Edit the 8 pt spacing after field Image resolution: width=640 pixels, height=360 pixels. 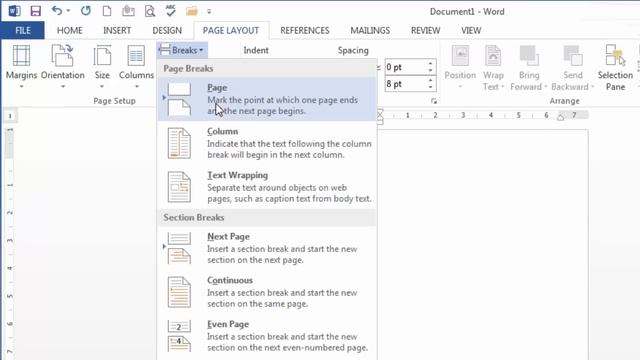tap(405, 84)
